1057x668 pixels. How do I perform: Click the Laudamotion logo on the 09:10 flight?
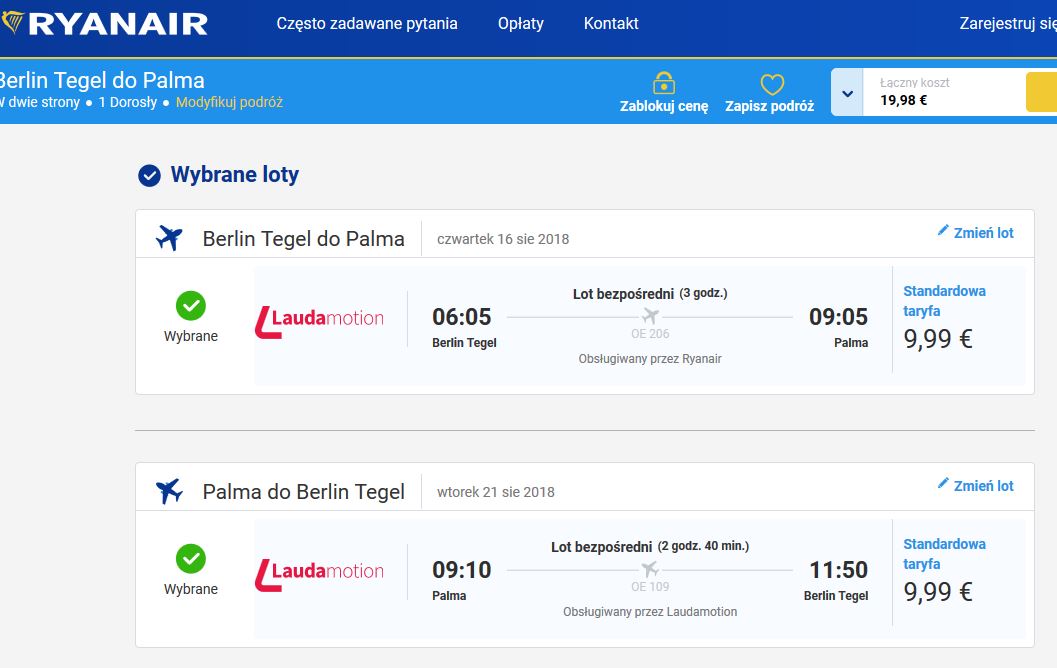[319, 574]
